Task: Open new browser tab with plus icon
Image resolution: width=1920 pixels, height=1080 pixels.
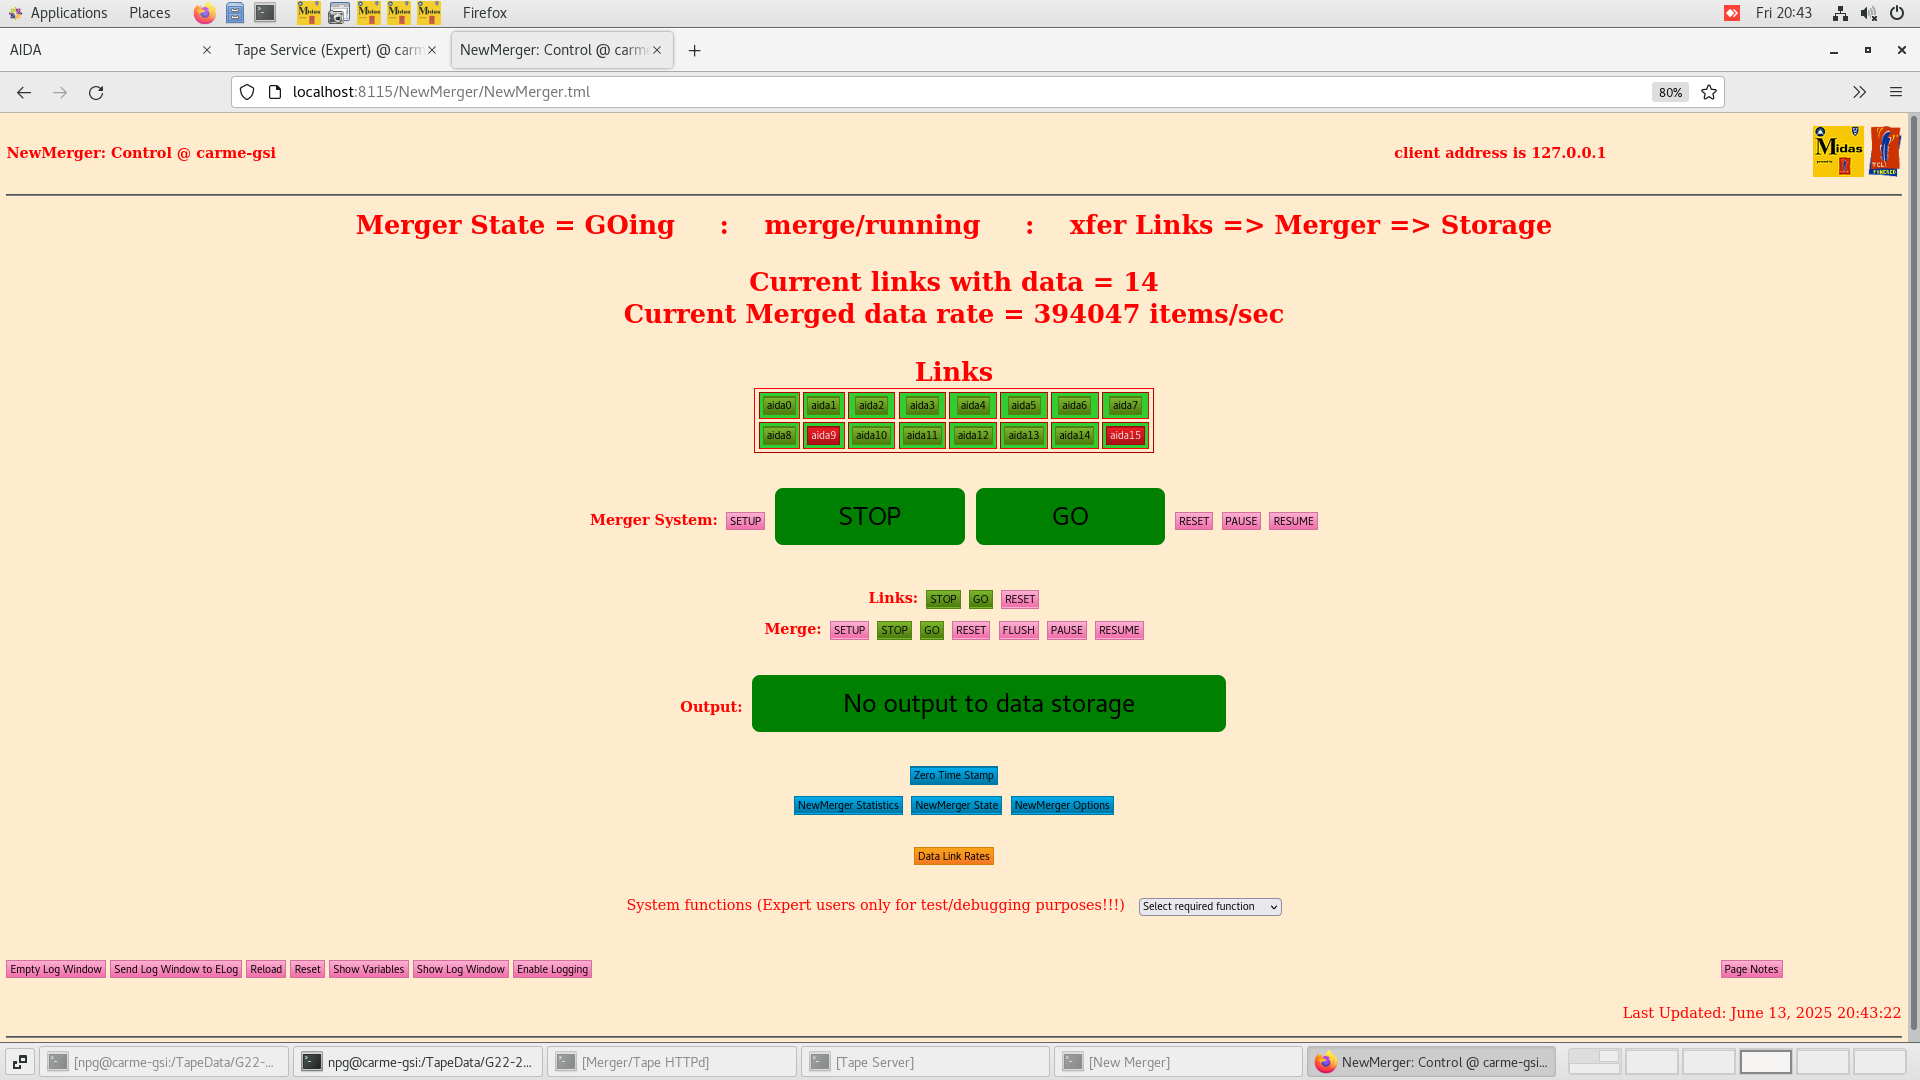Action: pyautogui.click(x=694, y=50)
